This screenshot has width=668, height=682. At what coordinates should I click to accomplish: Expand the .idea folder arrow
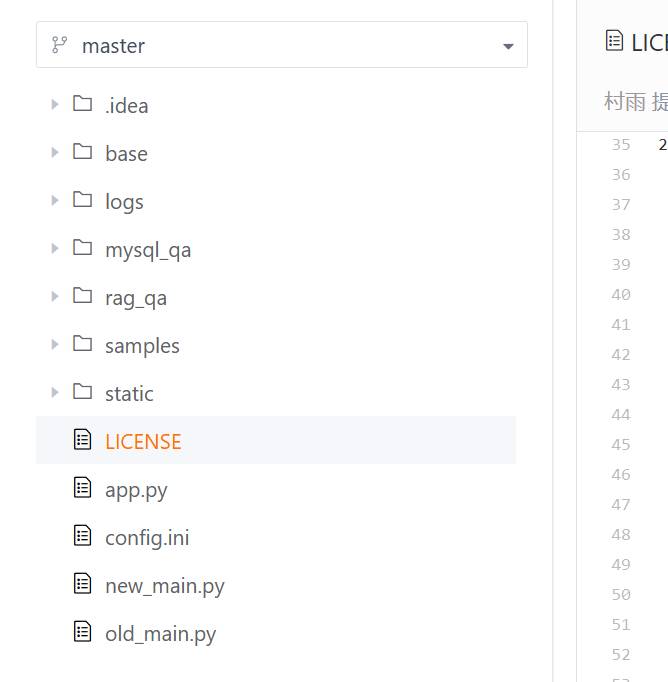point(55,104)
